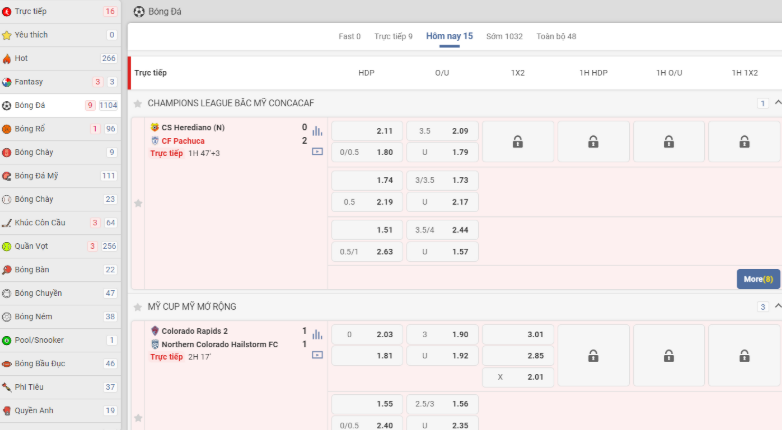Click Colorado Rapids 2 team name

195,331
